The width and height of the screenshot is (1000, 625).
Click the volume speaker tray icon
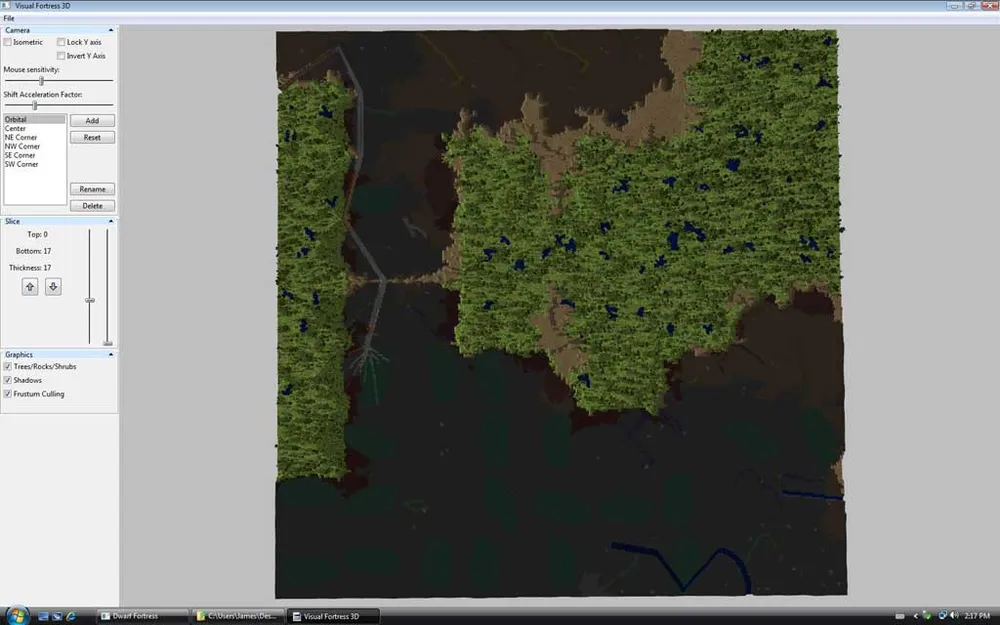pyautogui.click(x=953, y=615)
